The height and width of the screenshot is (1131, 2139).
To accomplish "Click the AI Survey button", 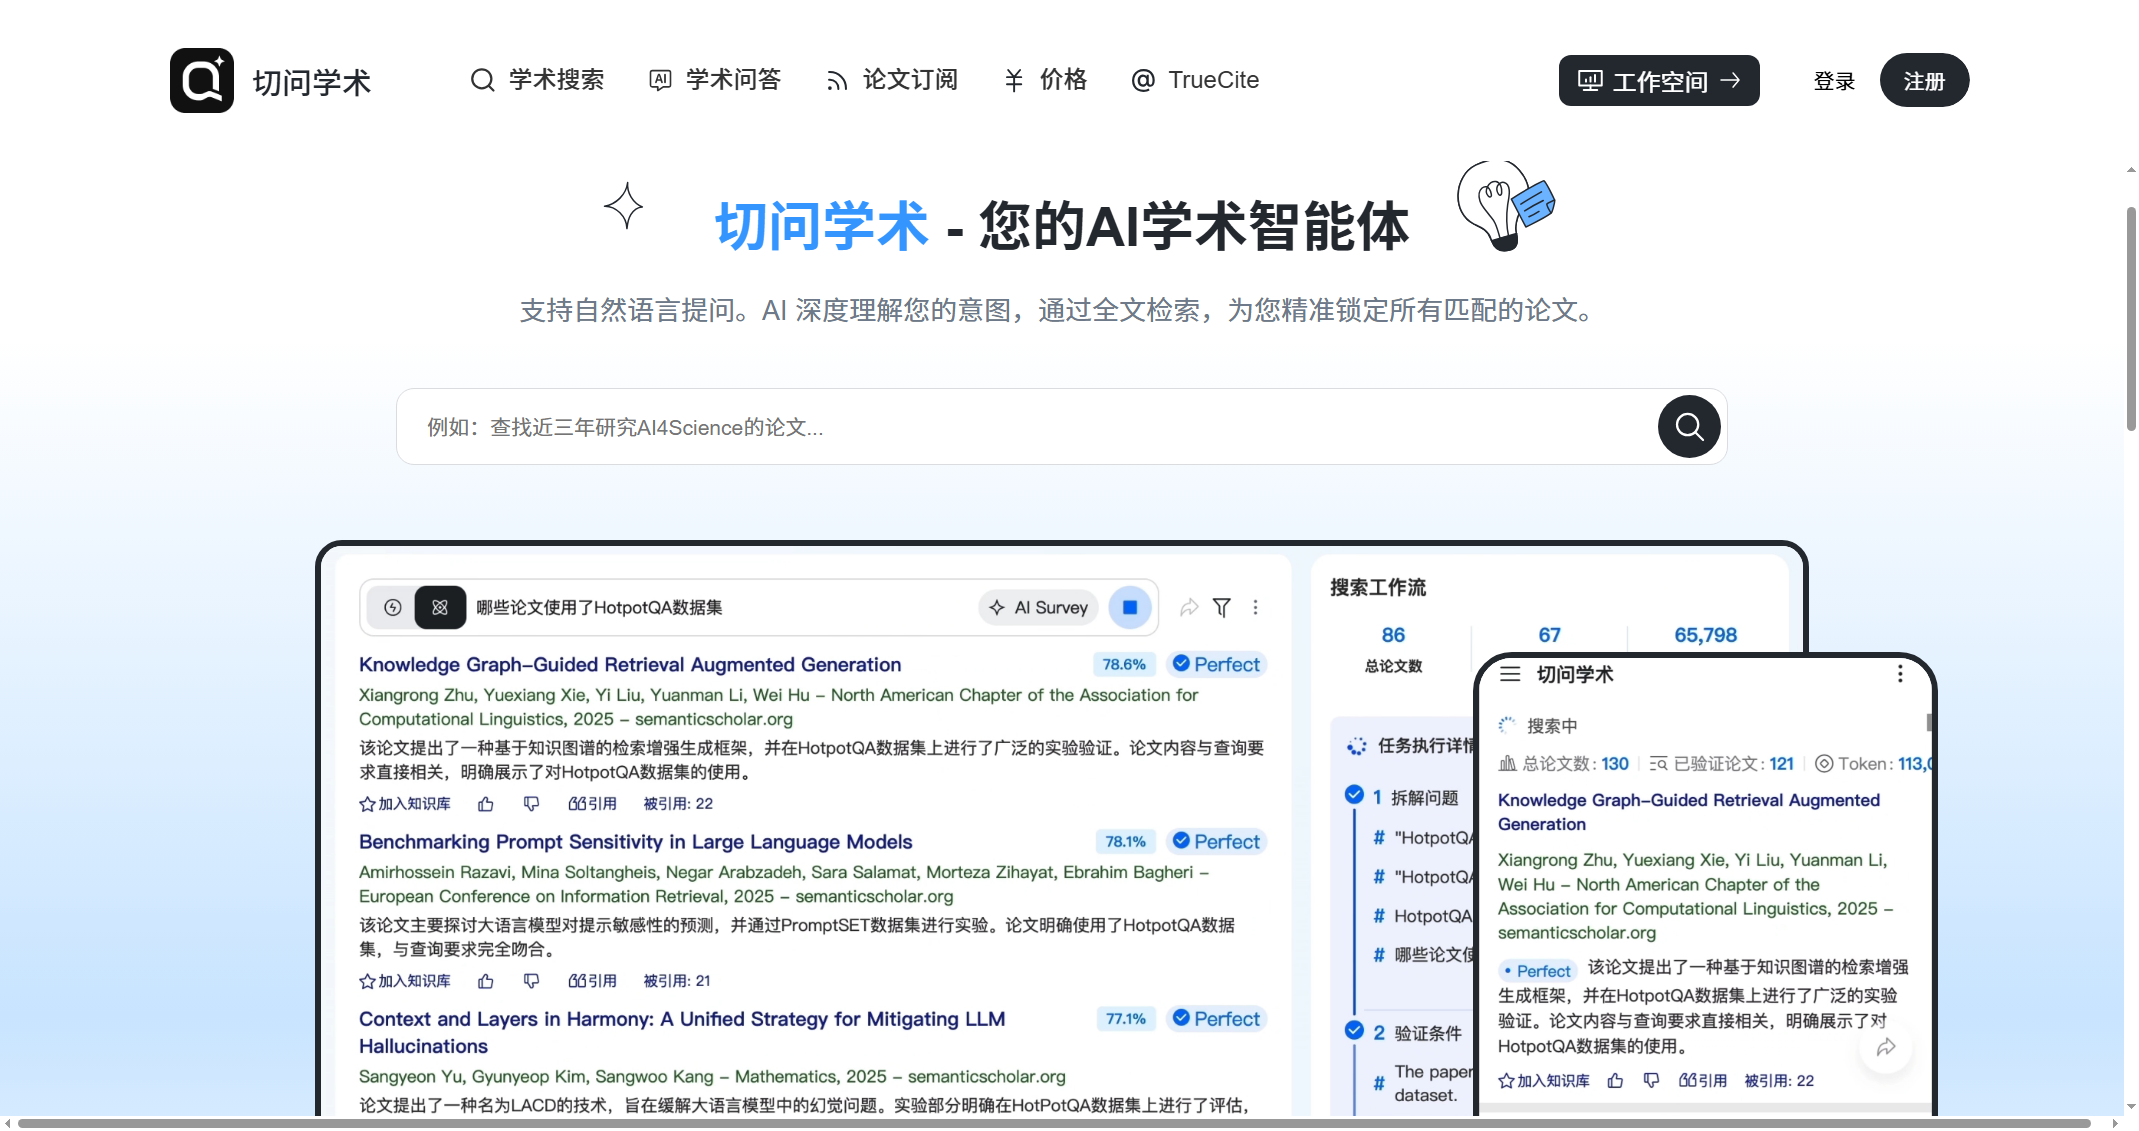I will (1038, 607).
